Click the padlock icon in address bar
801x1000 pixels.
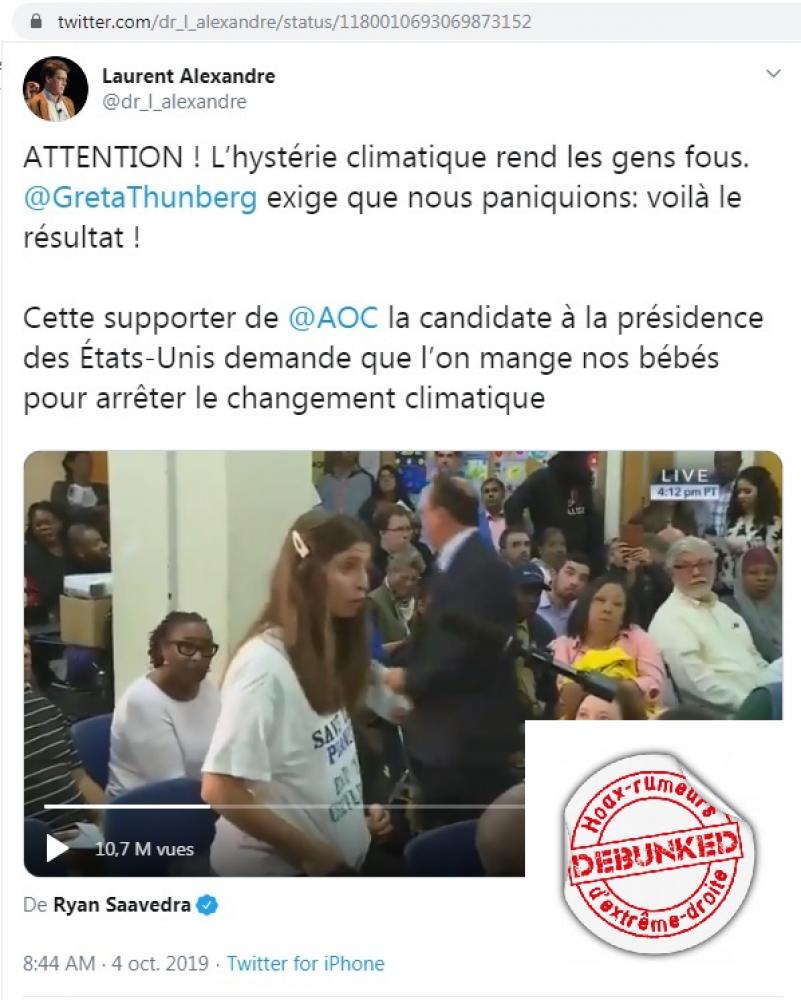click(x=37, y=22)
